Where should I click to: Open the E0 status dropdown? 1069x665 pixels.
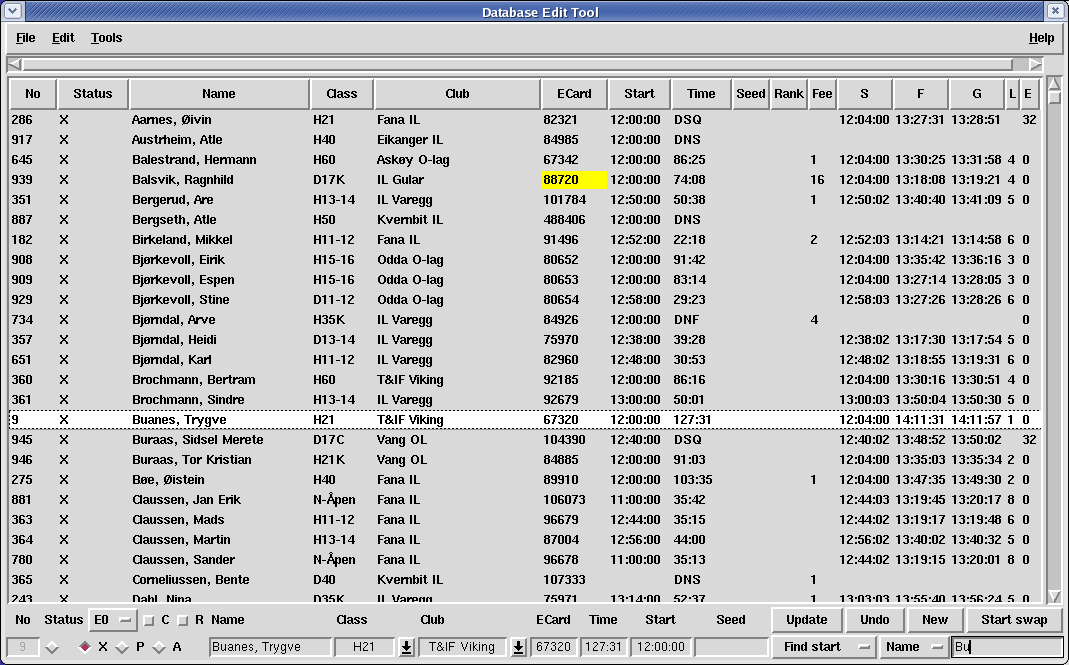point(112,620)
